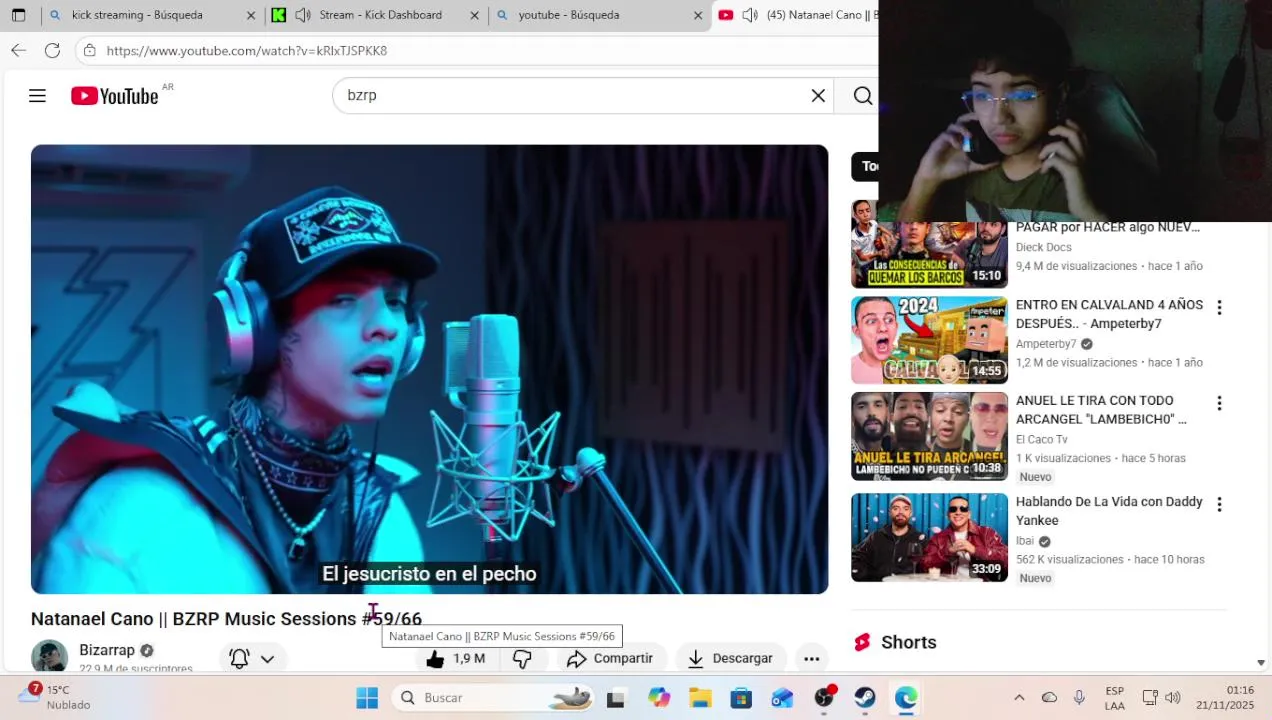Reload the page with the refresh icon

coord(53,50)
